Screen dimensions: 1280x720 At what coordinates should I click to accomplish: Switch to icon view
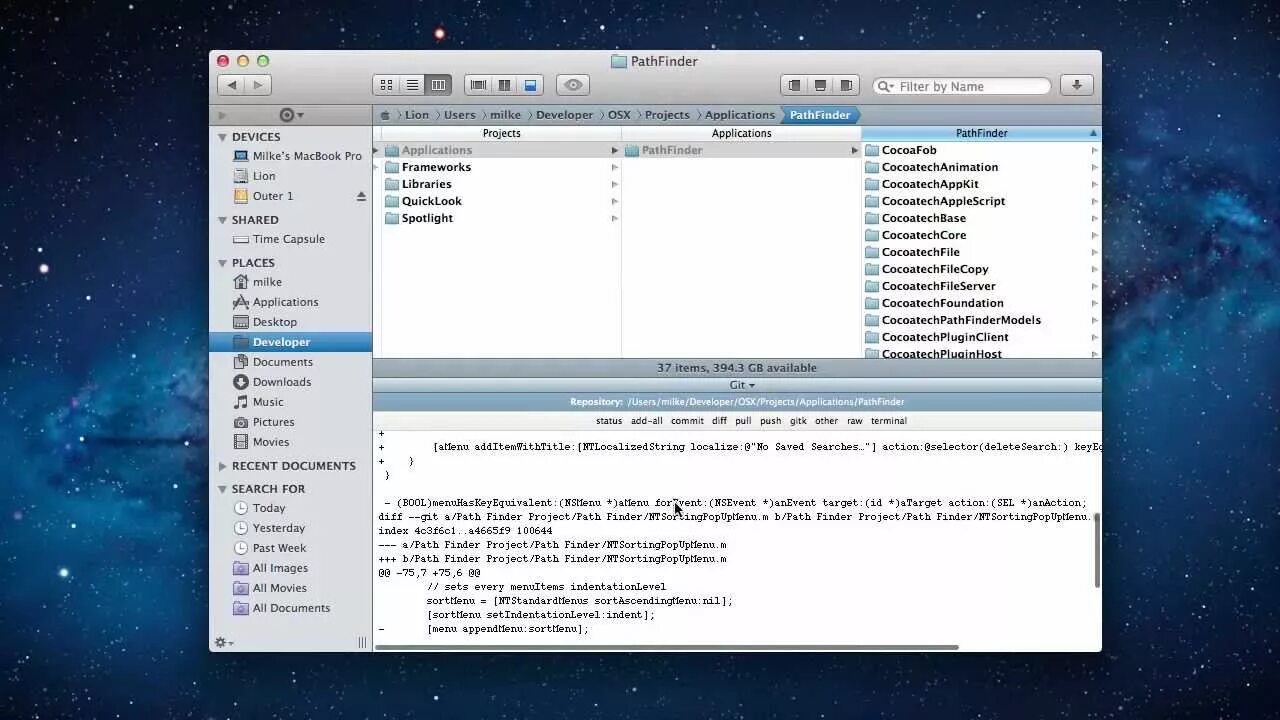pos(386,86)
